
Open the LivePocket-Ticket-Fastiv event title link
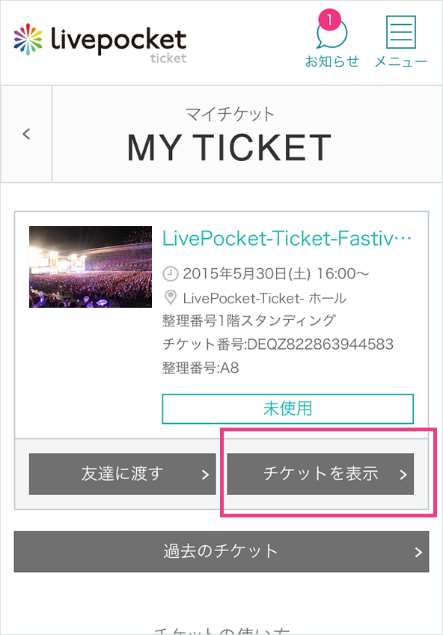pyautogui.click(x=287, y=239)
